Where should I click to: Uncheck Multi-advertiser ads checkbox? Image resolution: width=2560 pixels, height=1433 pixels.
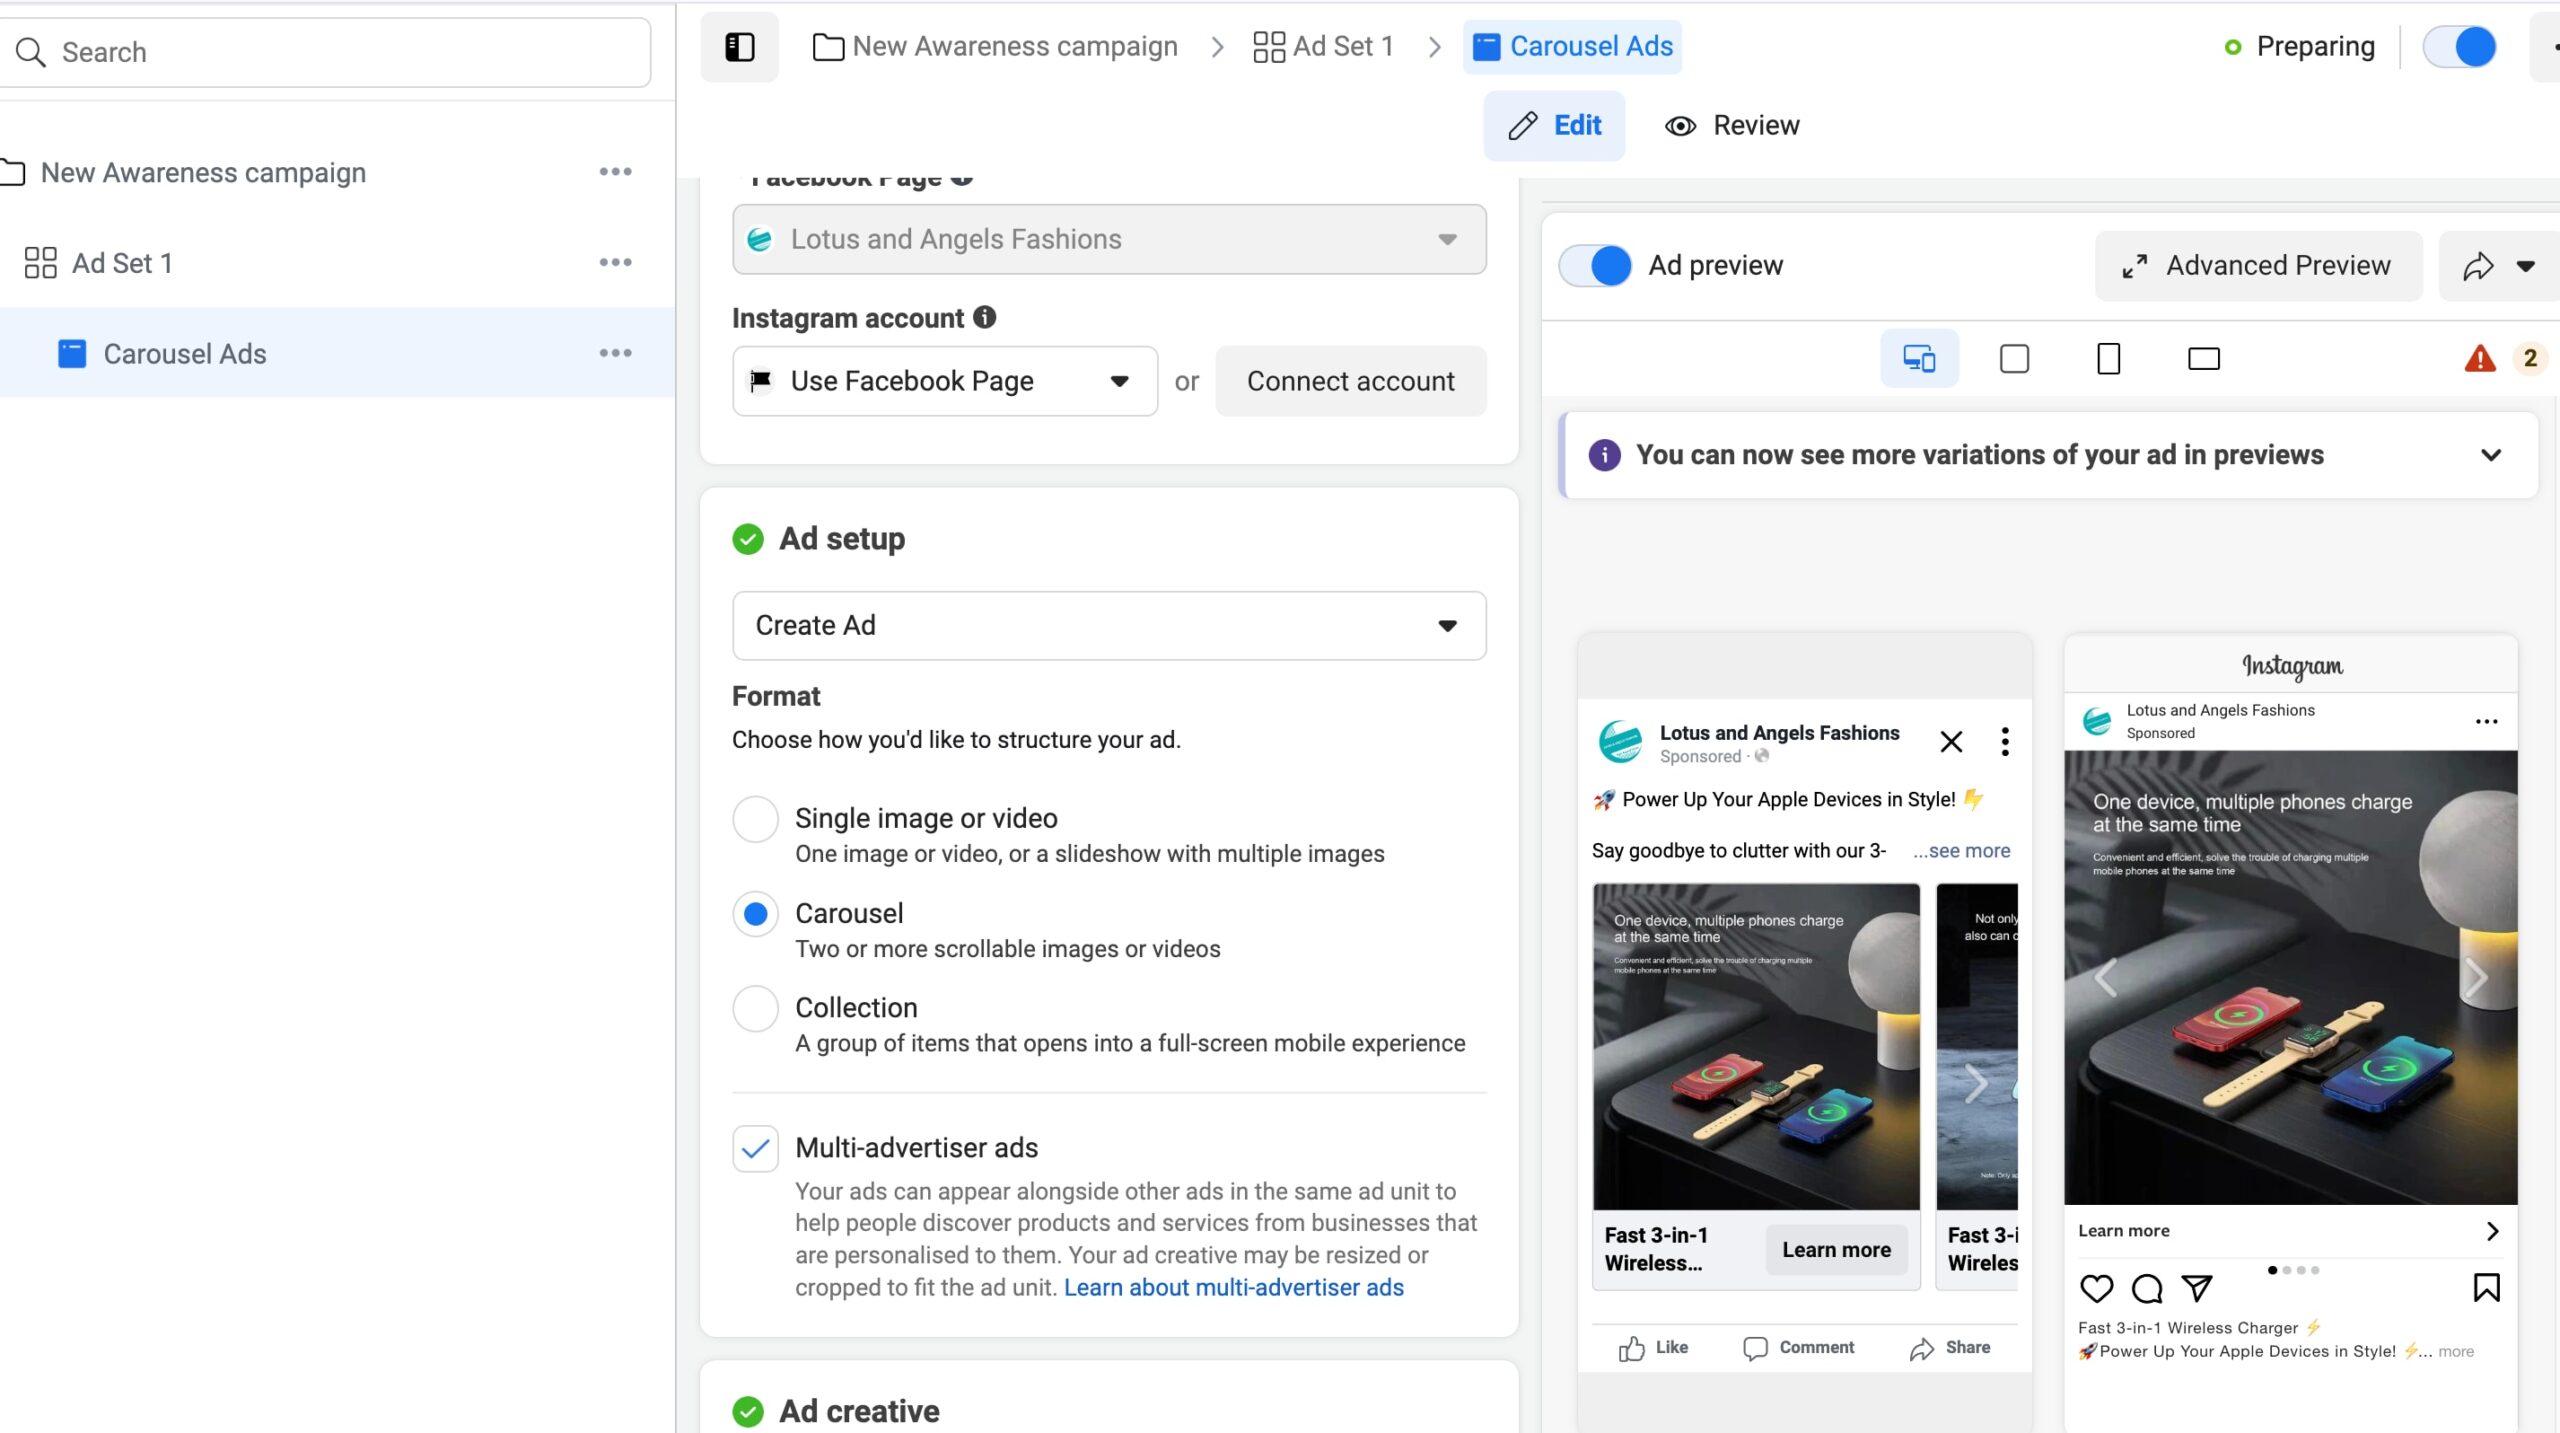pos(756,1148)
